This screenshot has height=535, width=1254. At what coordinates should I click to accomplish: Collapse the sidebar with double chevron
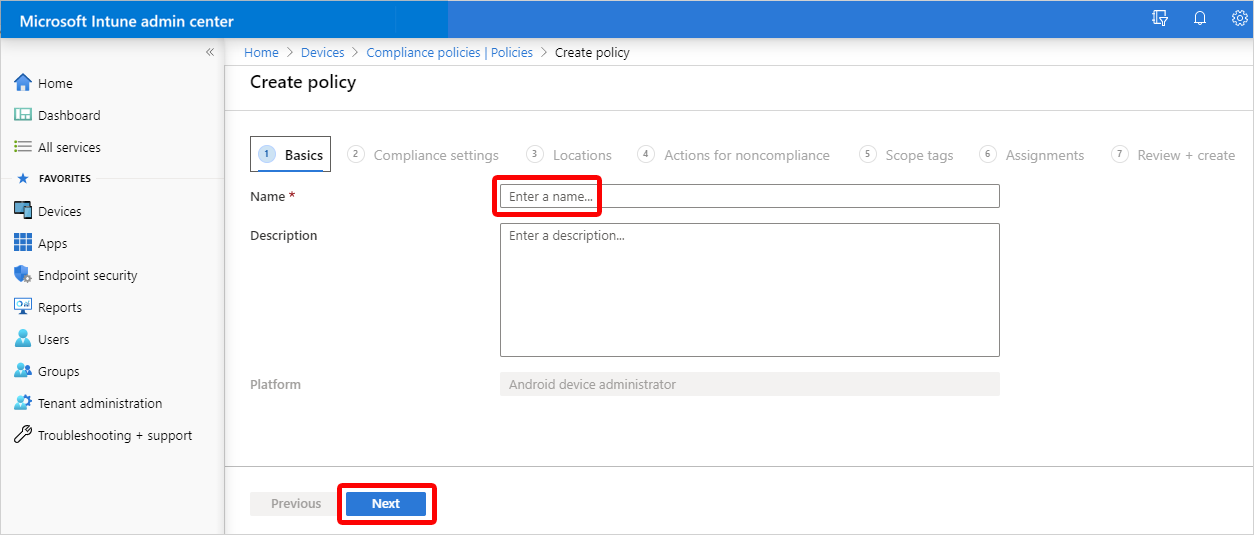[210, 52]
